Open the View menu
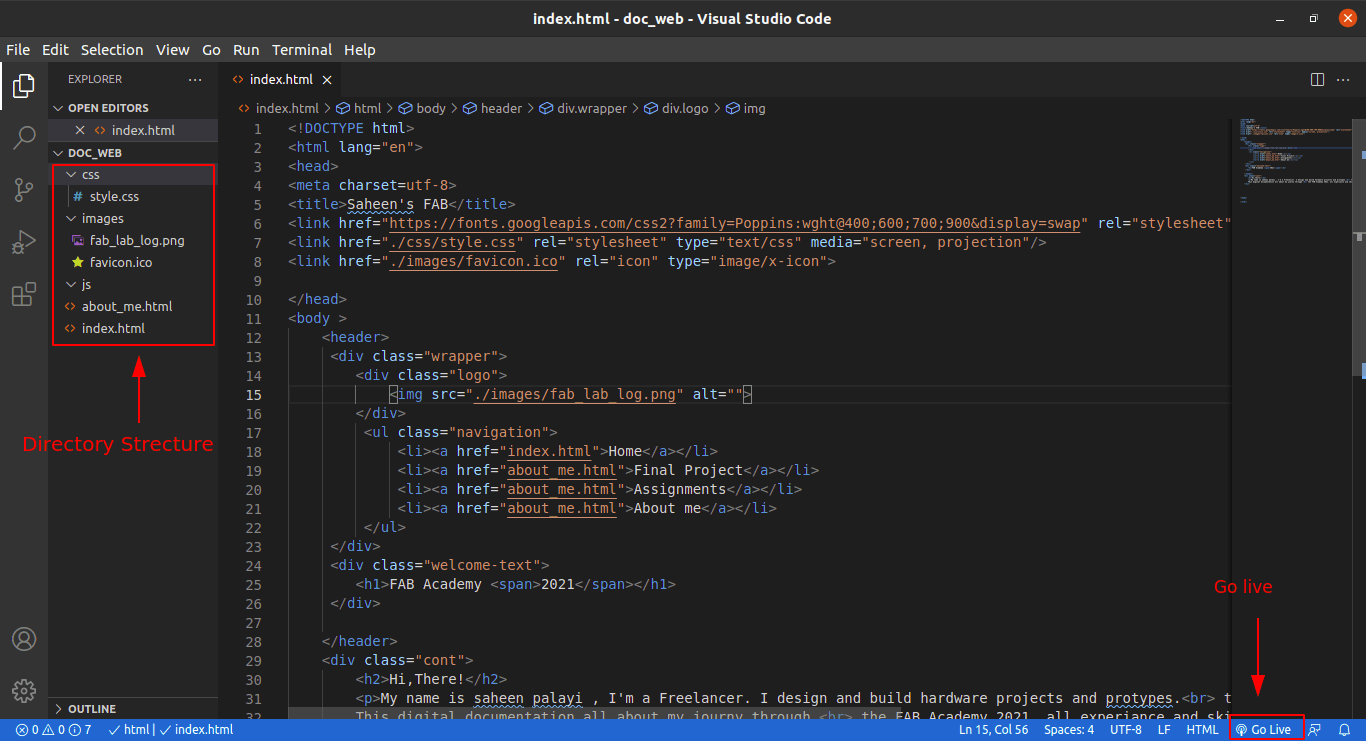The image size is (1366, 741). [172, 50]
